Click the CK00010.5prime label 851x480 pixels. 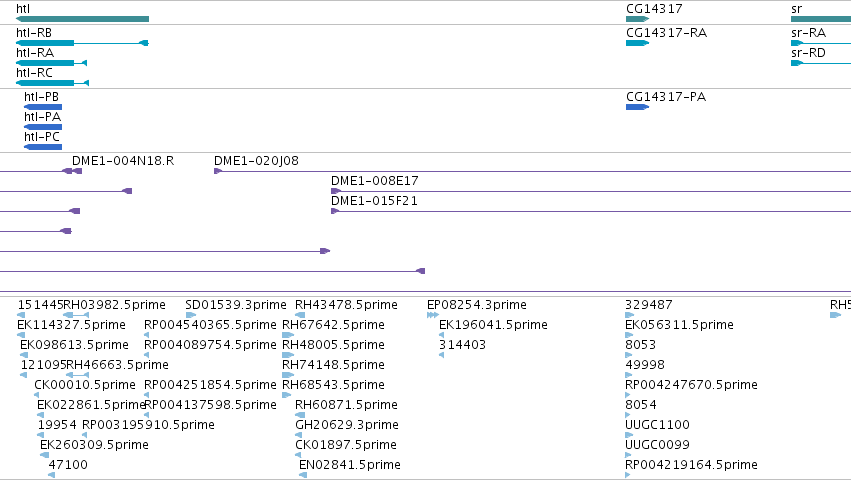tap(85, 385)
